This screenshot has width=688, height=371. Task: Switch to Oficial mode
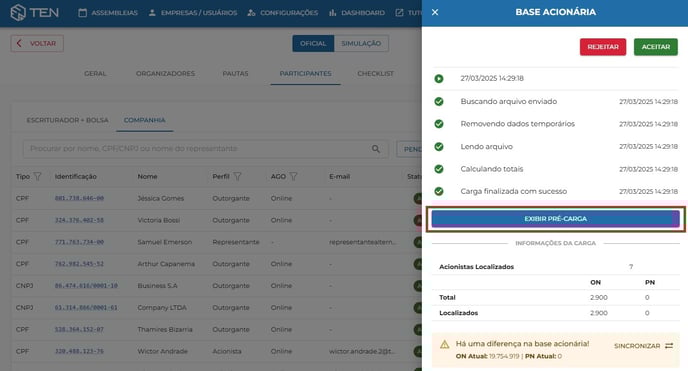(x=313, y=43)
